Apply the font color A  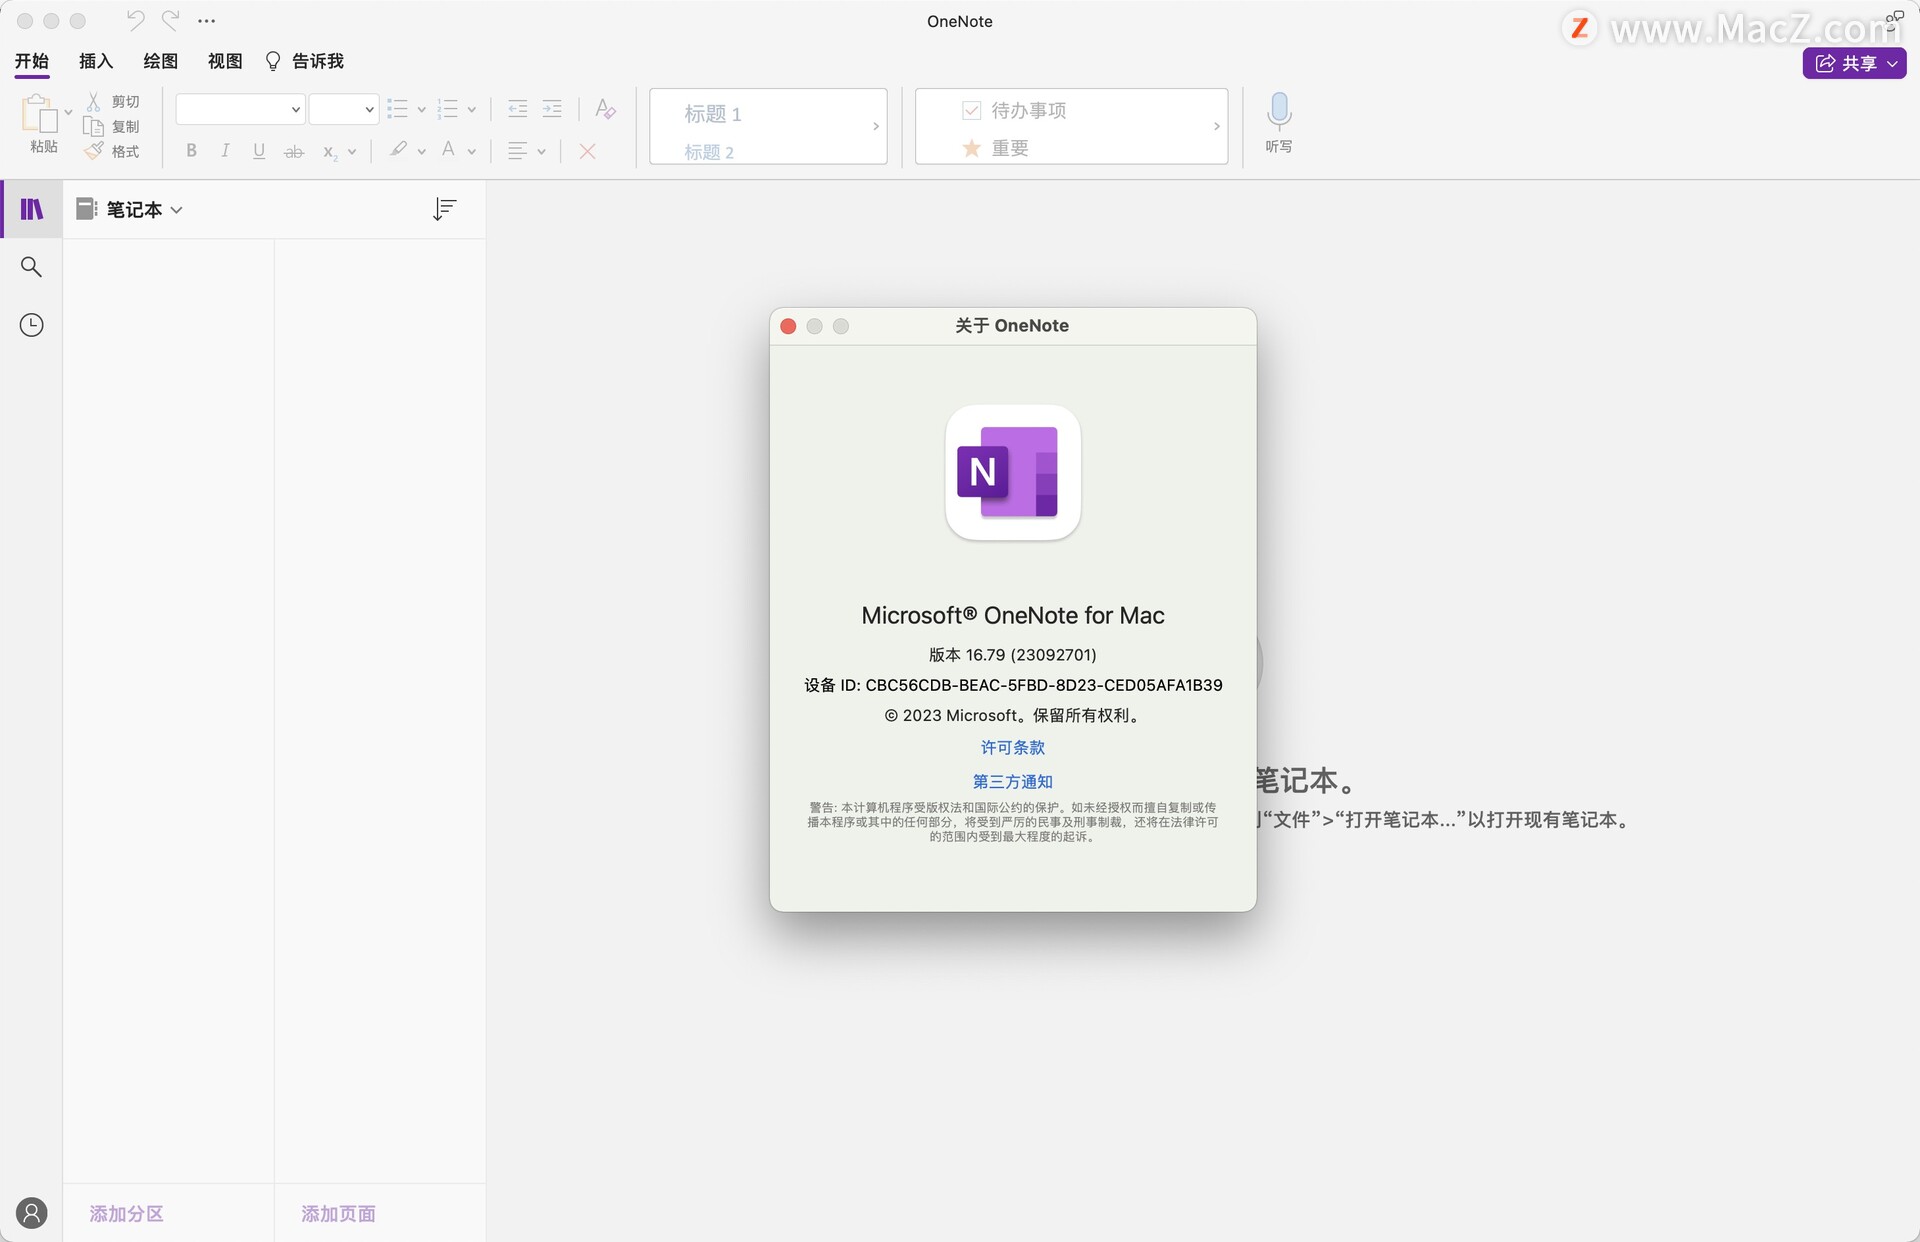[449, 150]
